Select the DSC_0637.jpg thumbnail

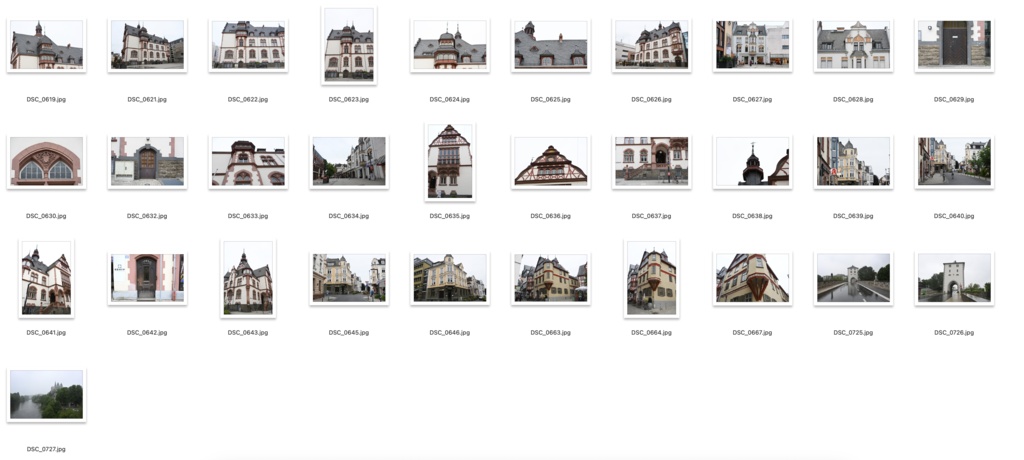(x=651, y=161)
